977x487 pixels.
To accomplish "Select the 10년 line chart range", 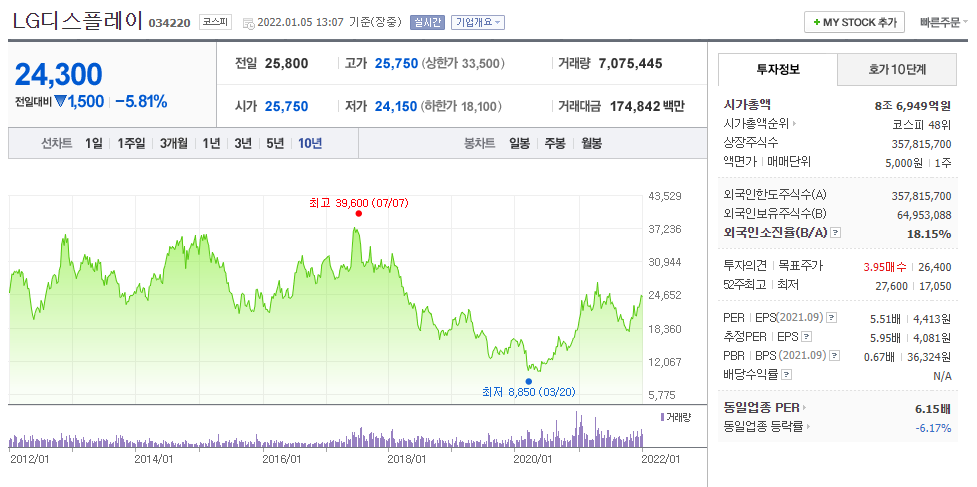I will tap(310, 143).
